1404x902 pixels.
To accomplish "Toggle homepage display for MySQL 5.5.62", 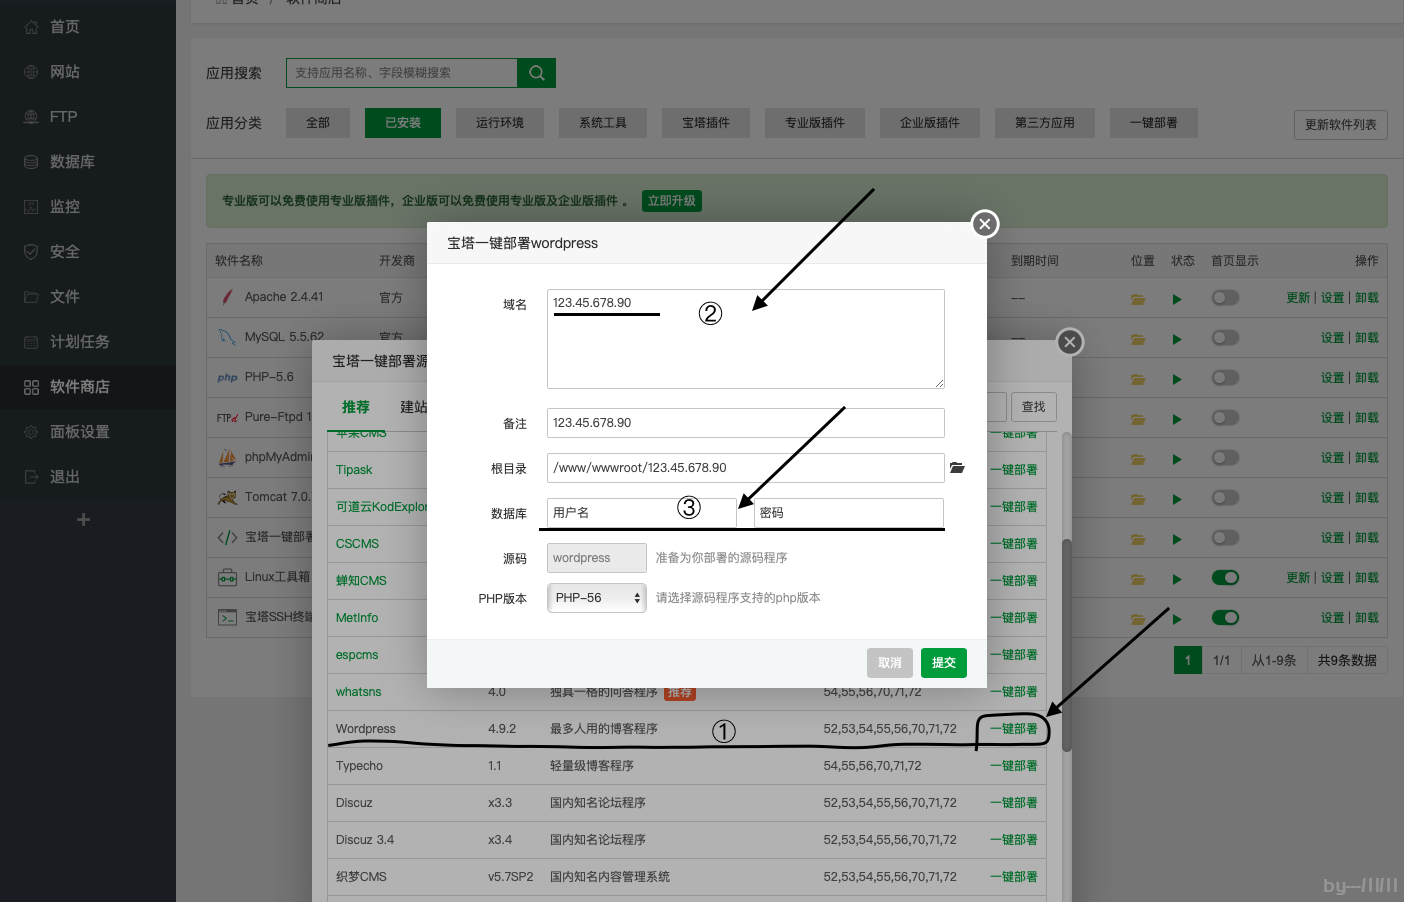I will point(1225,337).
